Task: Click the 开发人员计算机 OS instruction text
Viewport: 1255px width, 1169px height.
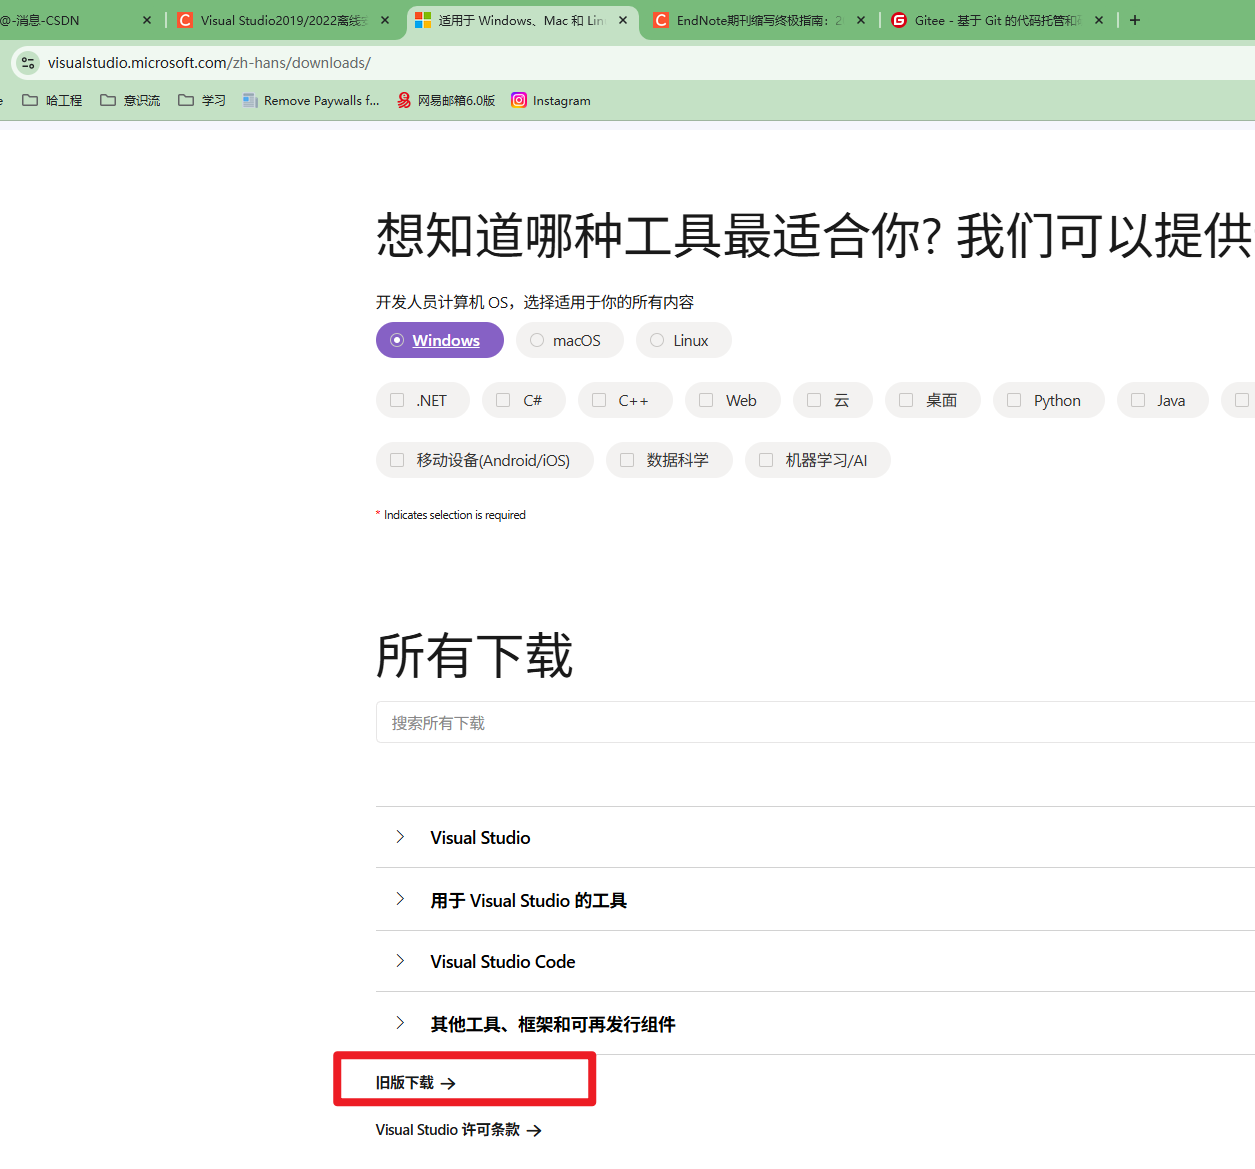Action: click(535, 302)
